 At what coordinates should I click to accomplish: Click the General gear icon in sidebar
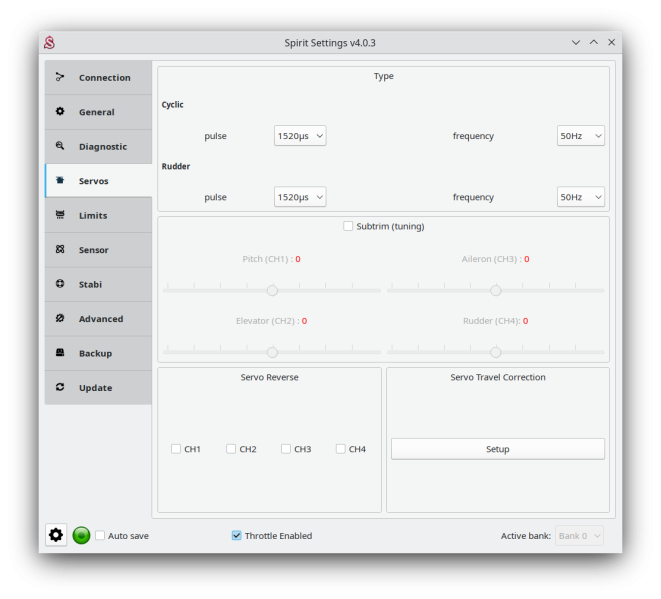[x=60, y=112]
